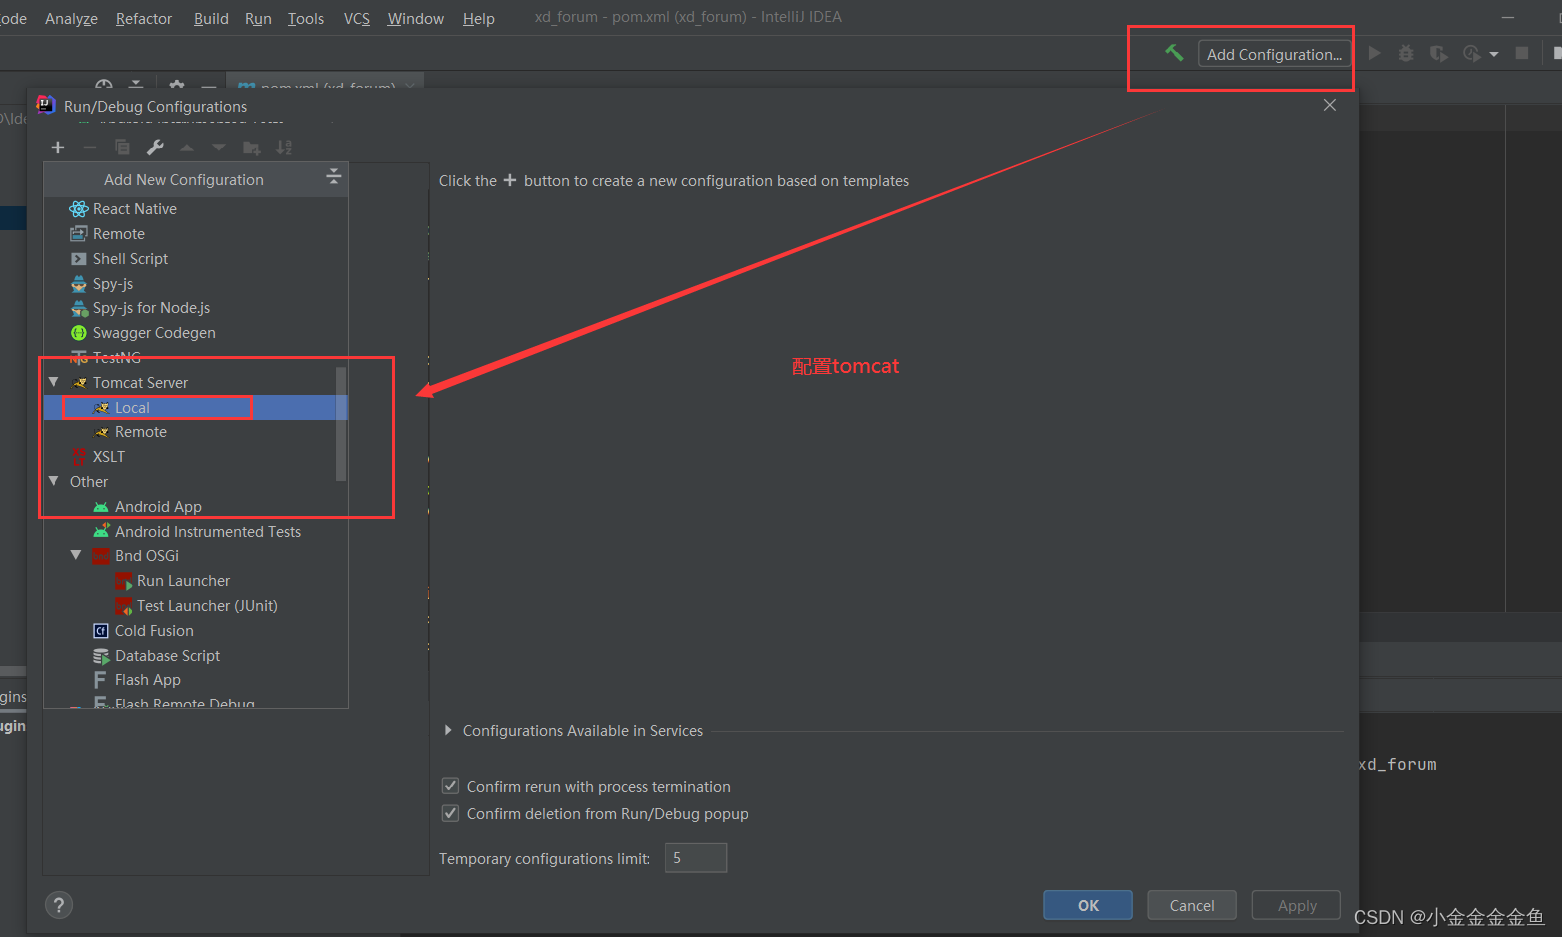Click the Run Launcher icon under Bnd OSGi
Image resolution: width=1562 pixels, height=937 pixels.
pos(123,581)
